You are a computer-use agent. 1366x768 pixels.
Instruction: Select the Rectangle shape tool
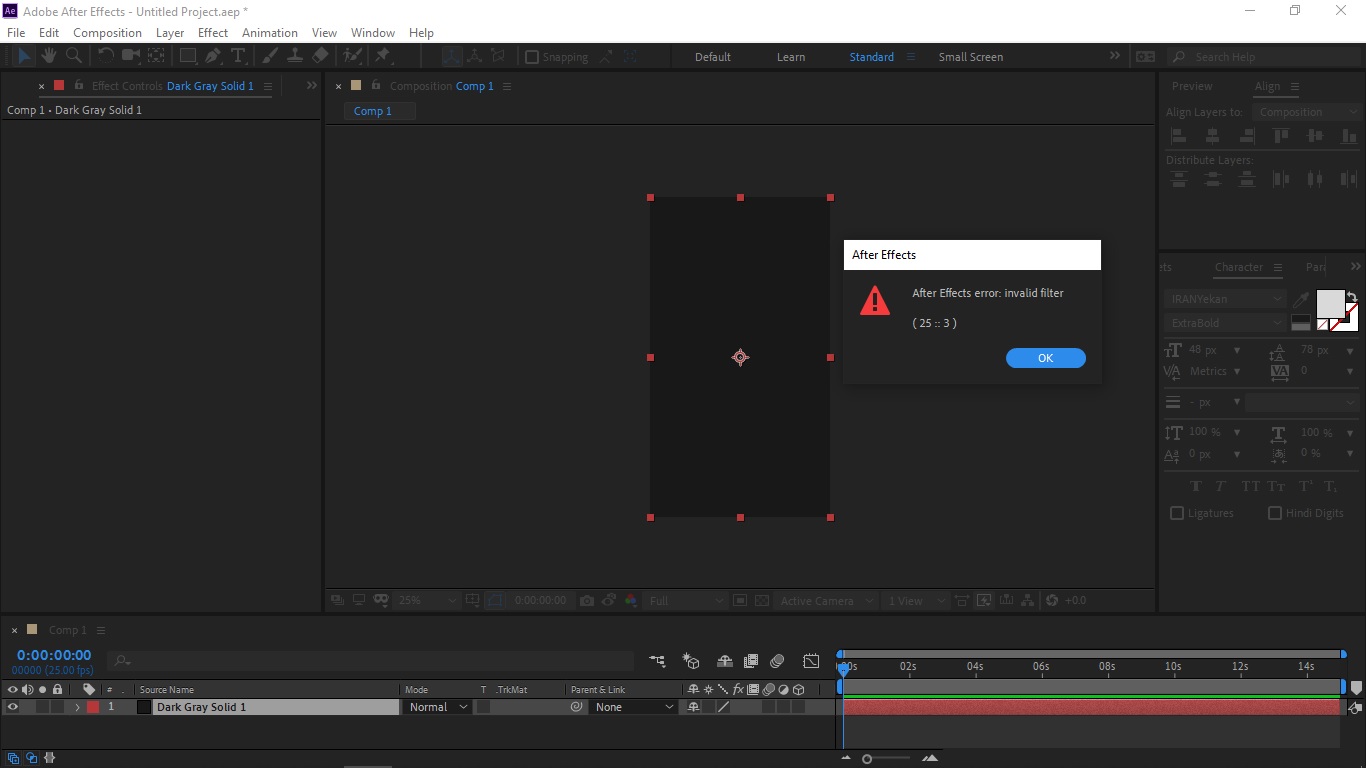click(188, 56)
